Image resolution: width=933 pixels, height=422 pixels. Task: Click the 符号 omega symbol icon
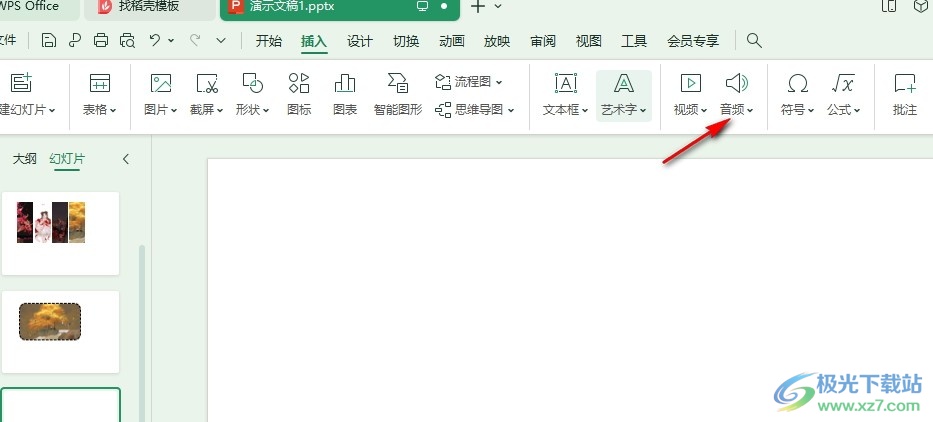click(x=797, y=83)
